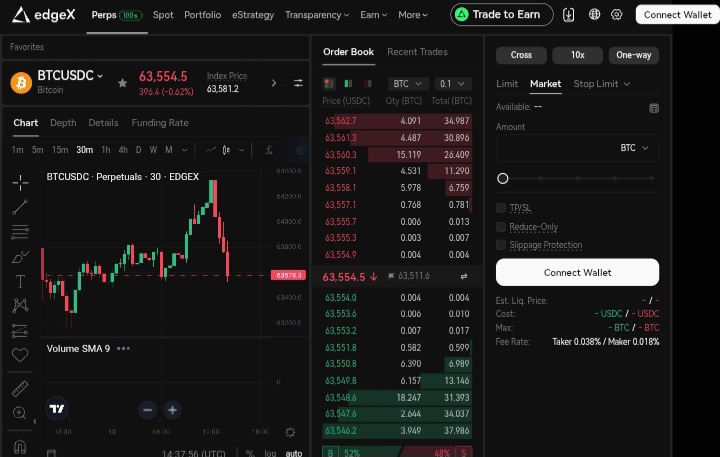Change the 10x leverage button
The width and height of the screenshot is (720, 457).
click(578, 55)
